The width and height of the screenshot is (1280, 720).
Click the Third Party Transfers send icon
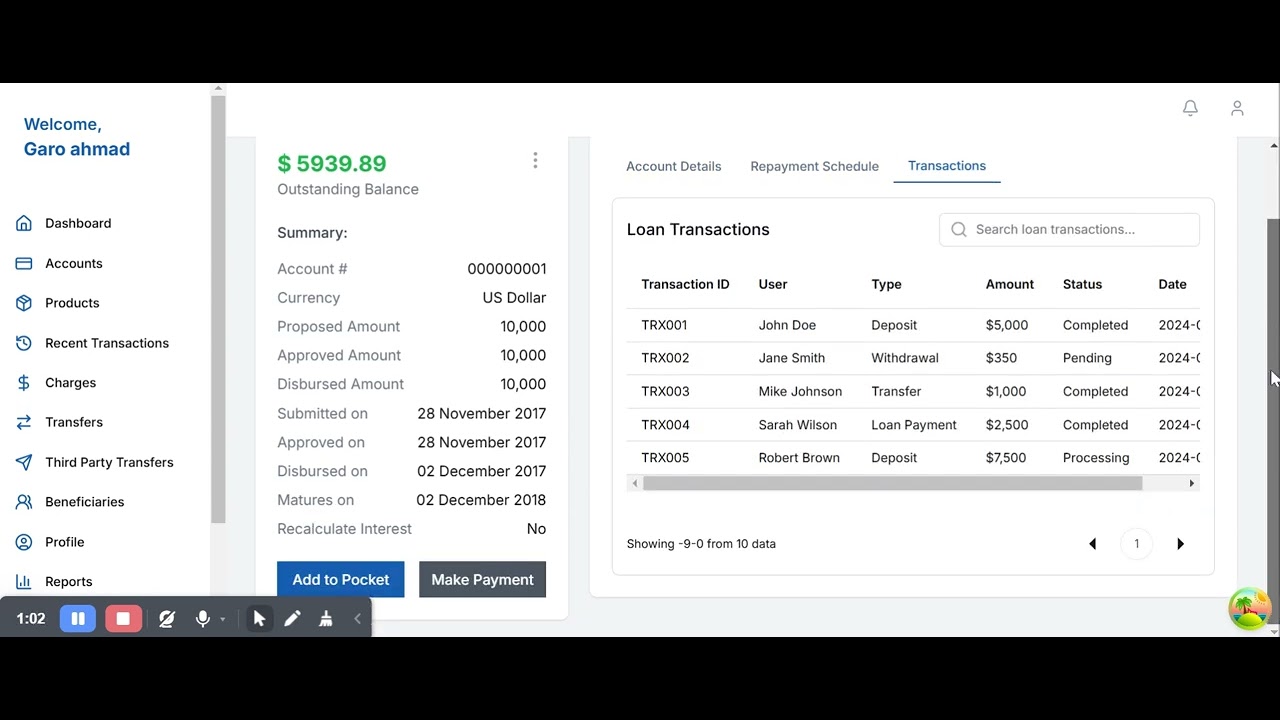pyautogui.click(x=24, y=462)
